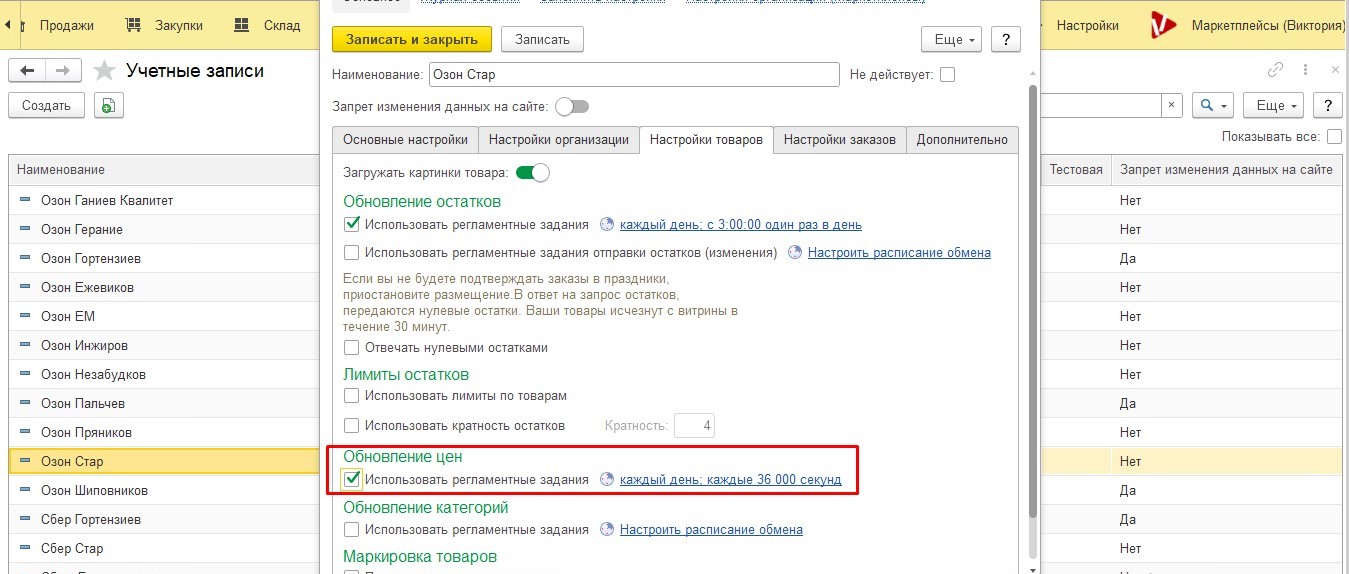
Task: Check the Показывать все checkbox
Action: (x=1334, y=137)
